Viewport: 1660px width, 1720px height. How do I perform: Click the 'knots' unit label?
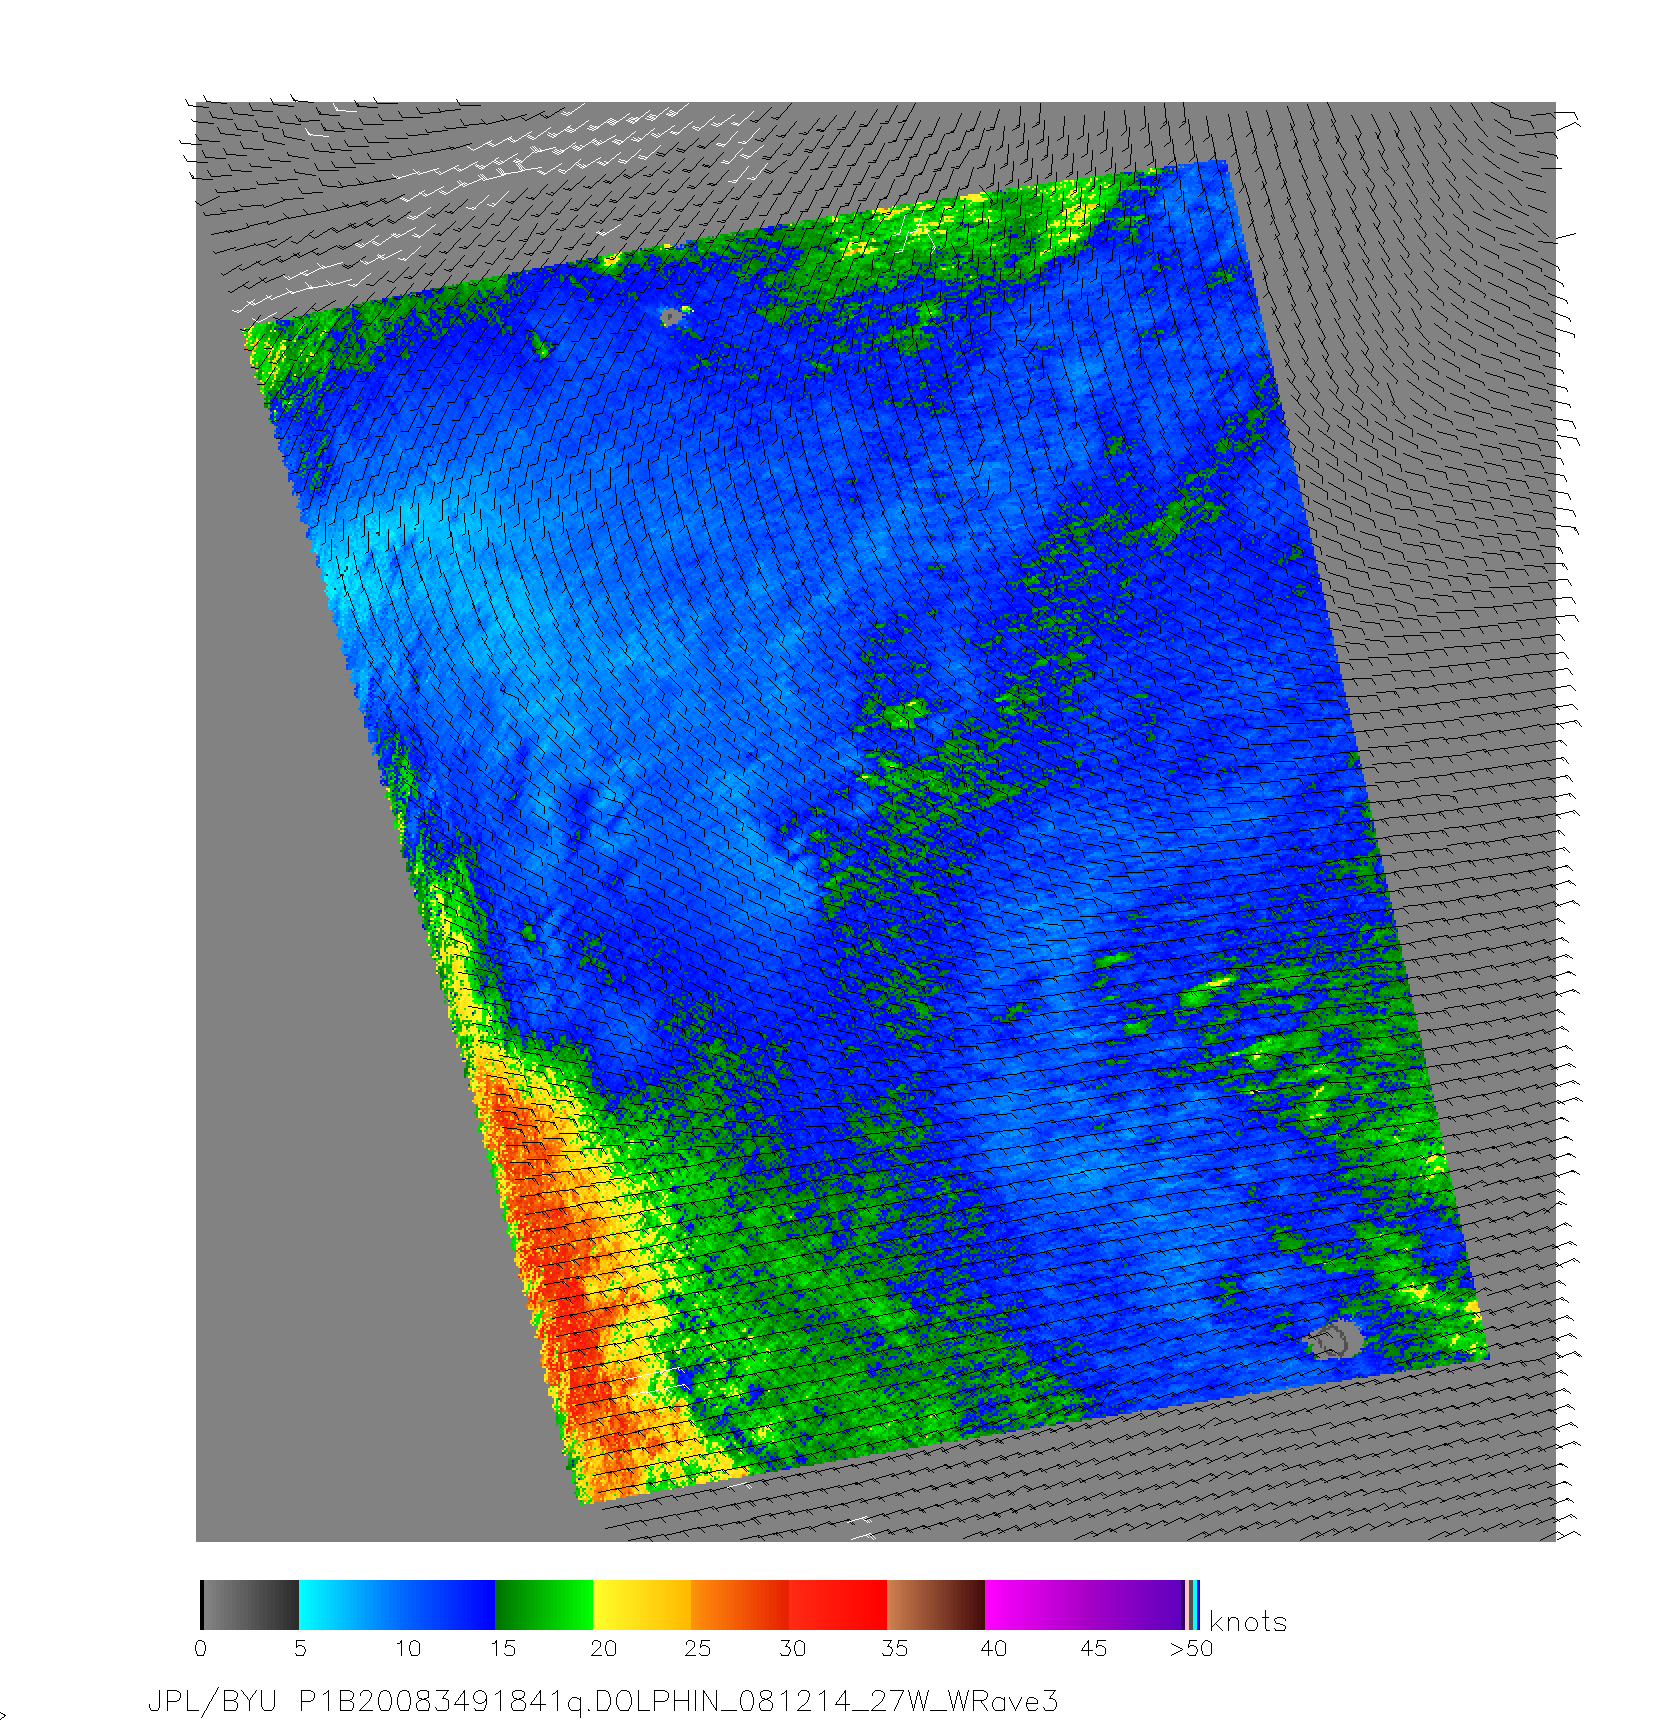[x=1248, y=1622]
